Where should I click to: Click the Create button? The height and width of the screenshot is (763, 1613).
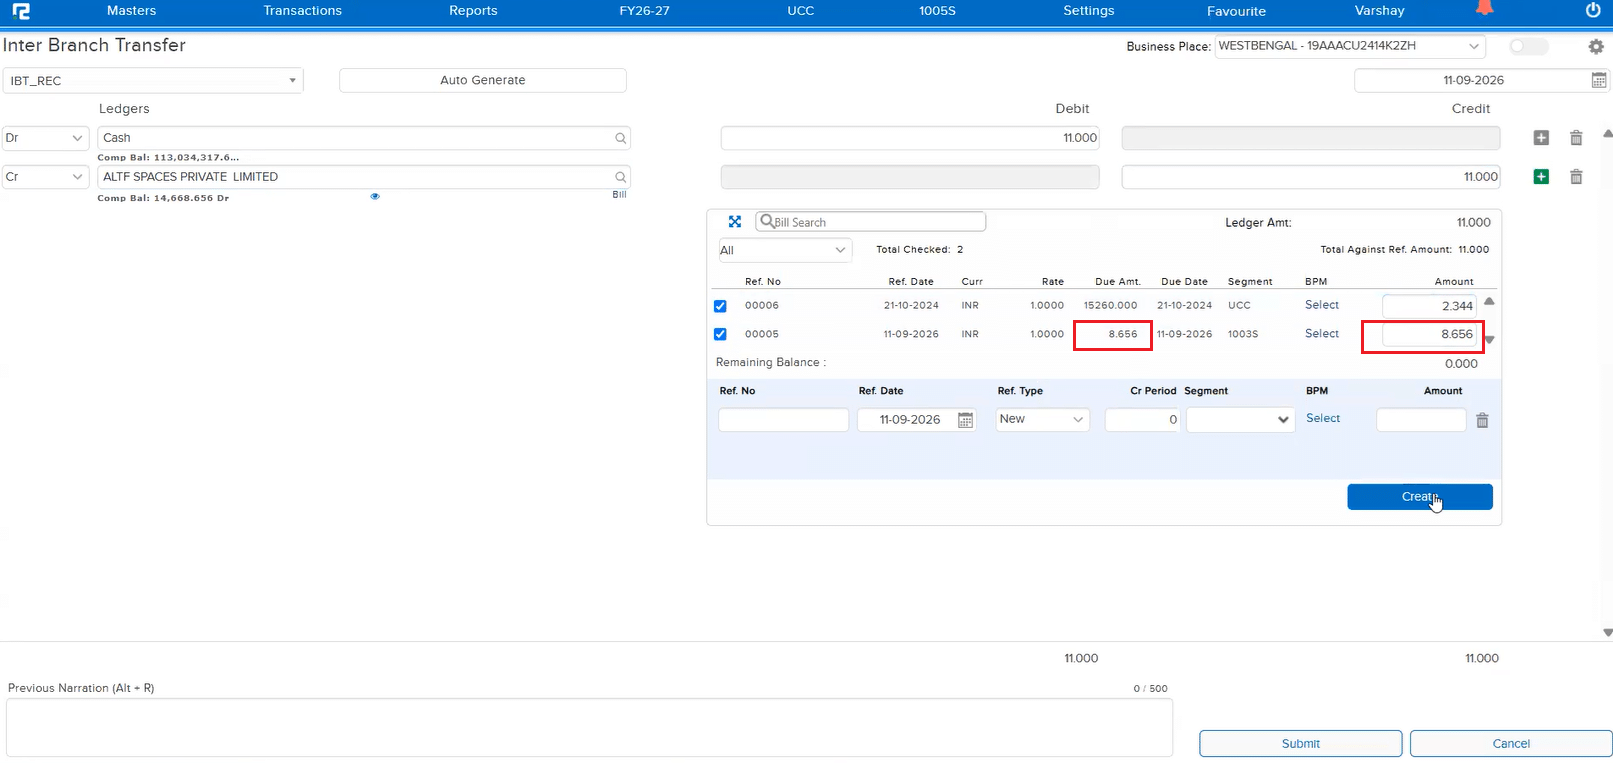click(1419, 497)
